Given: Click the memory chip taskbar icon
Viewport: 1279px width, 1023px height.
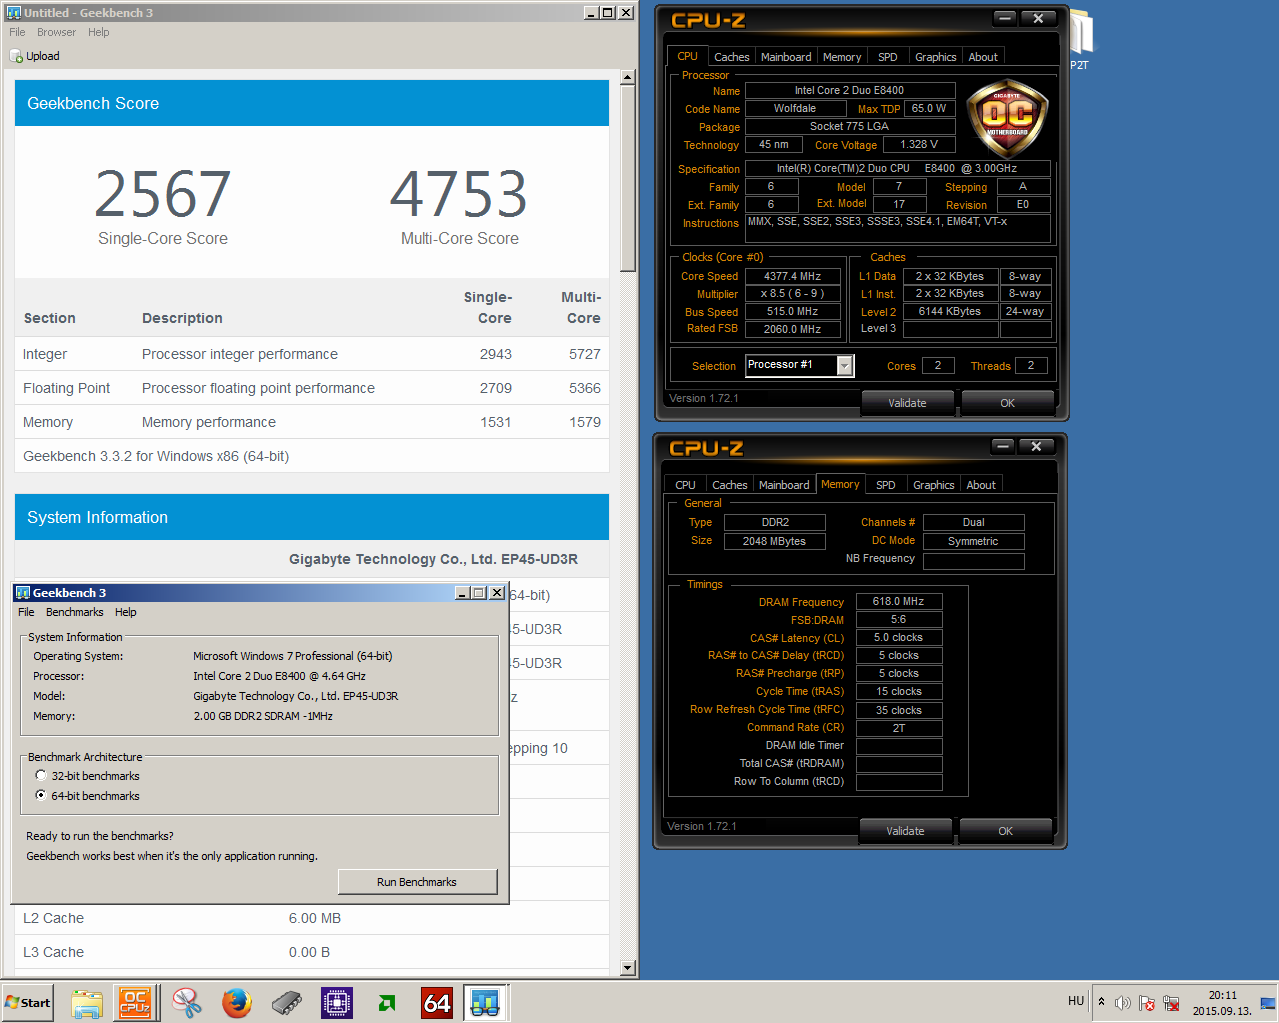Looking at the screenshot, I should pyautogui.click(x=287, y=1002).
